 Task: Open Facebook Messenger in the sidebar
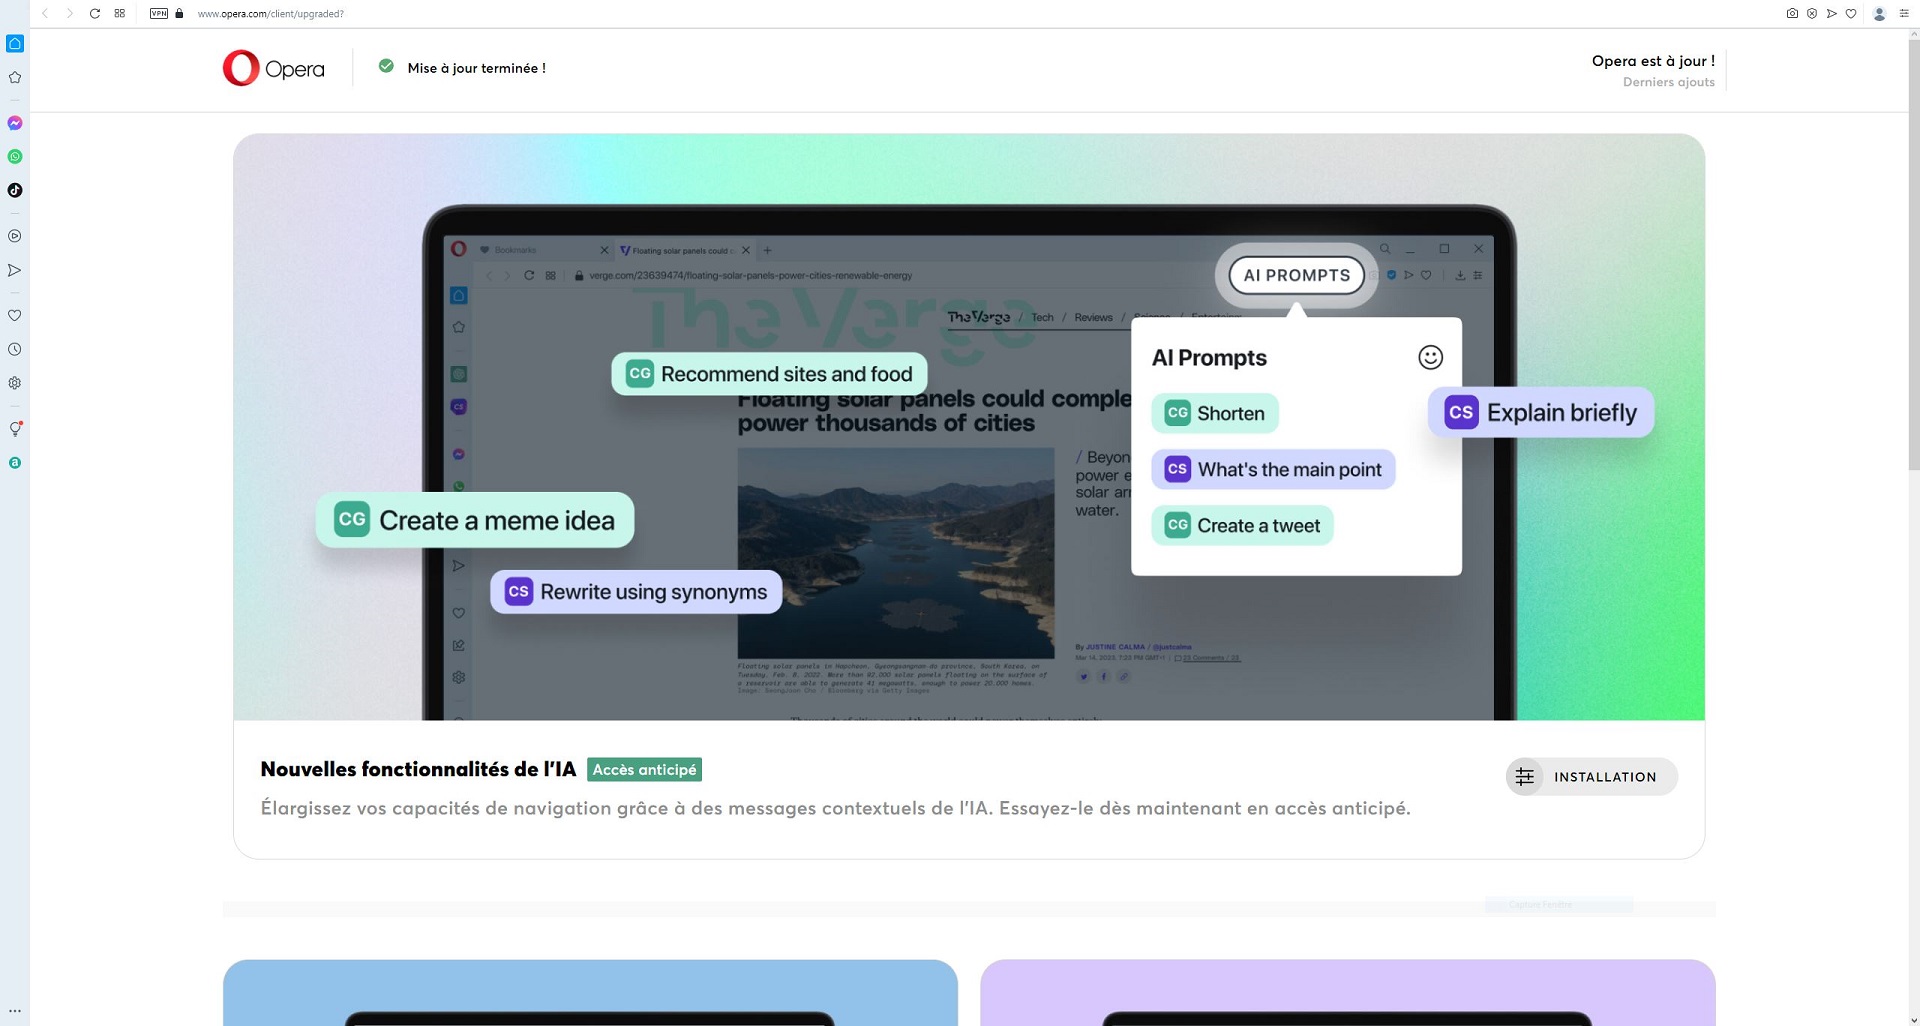tap(15, 123)
